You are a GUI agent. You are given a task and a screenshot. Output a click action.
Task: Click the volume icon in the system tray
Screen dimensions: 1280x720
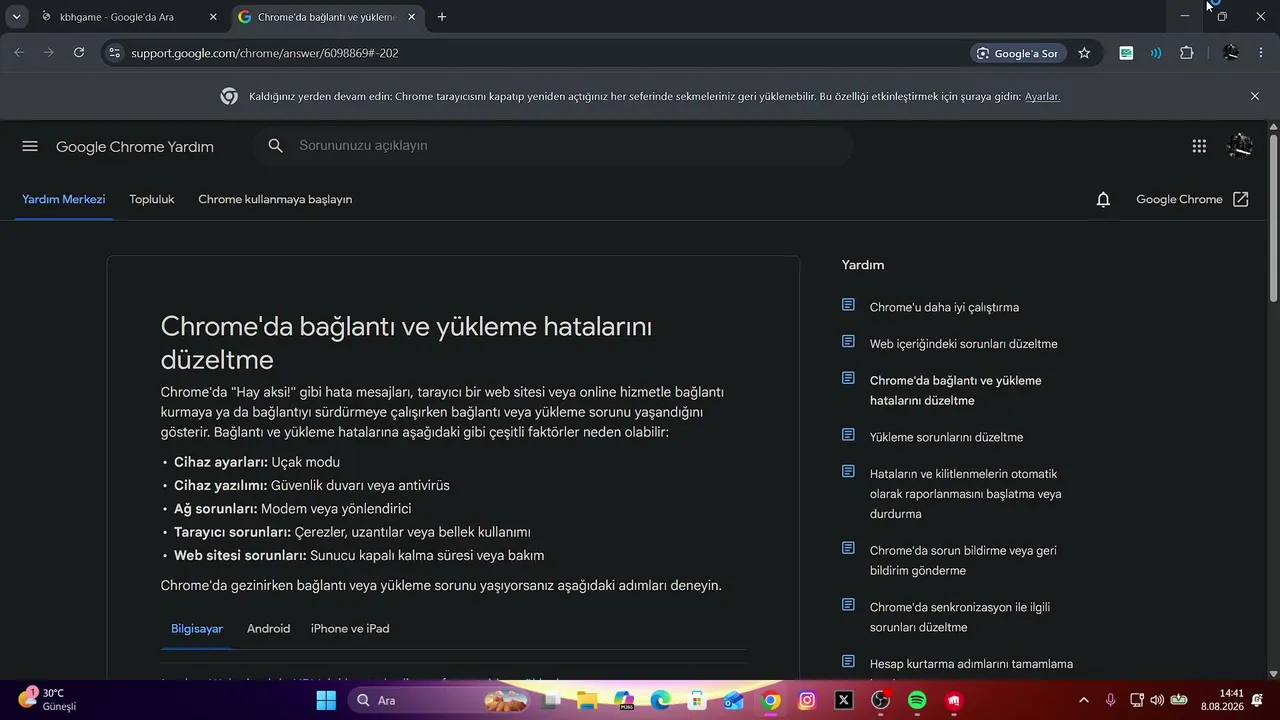(x=1157, y=700)
